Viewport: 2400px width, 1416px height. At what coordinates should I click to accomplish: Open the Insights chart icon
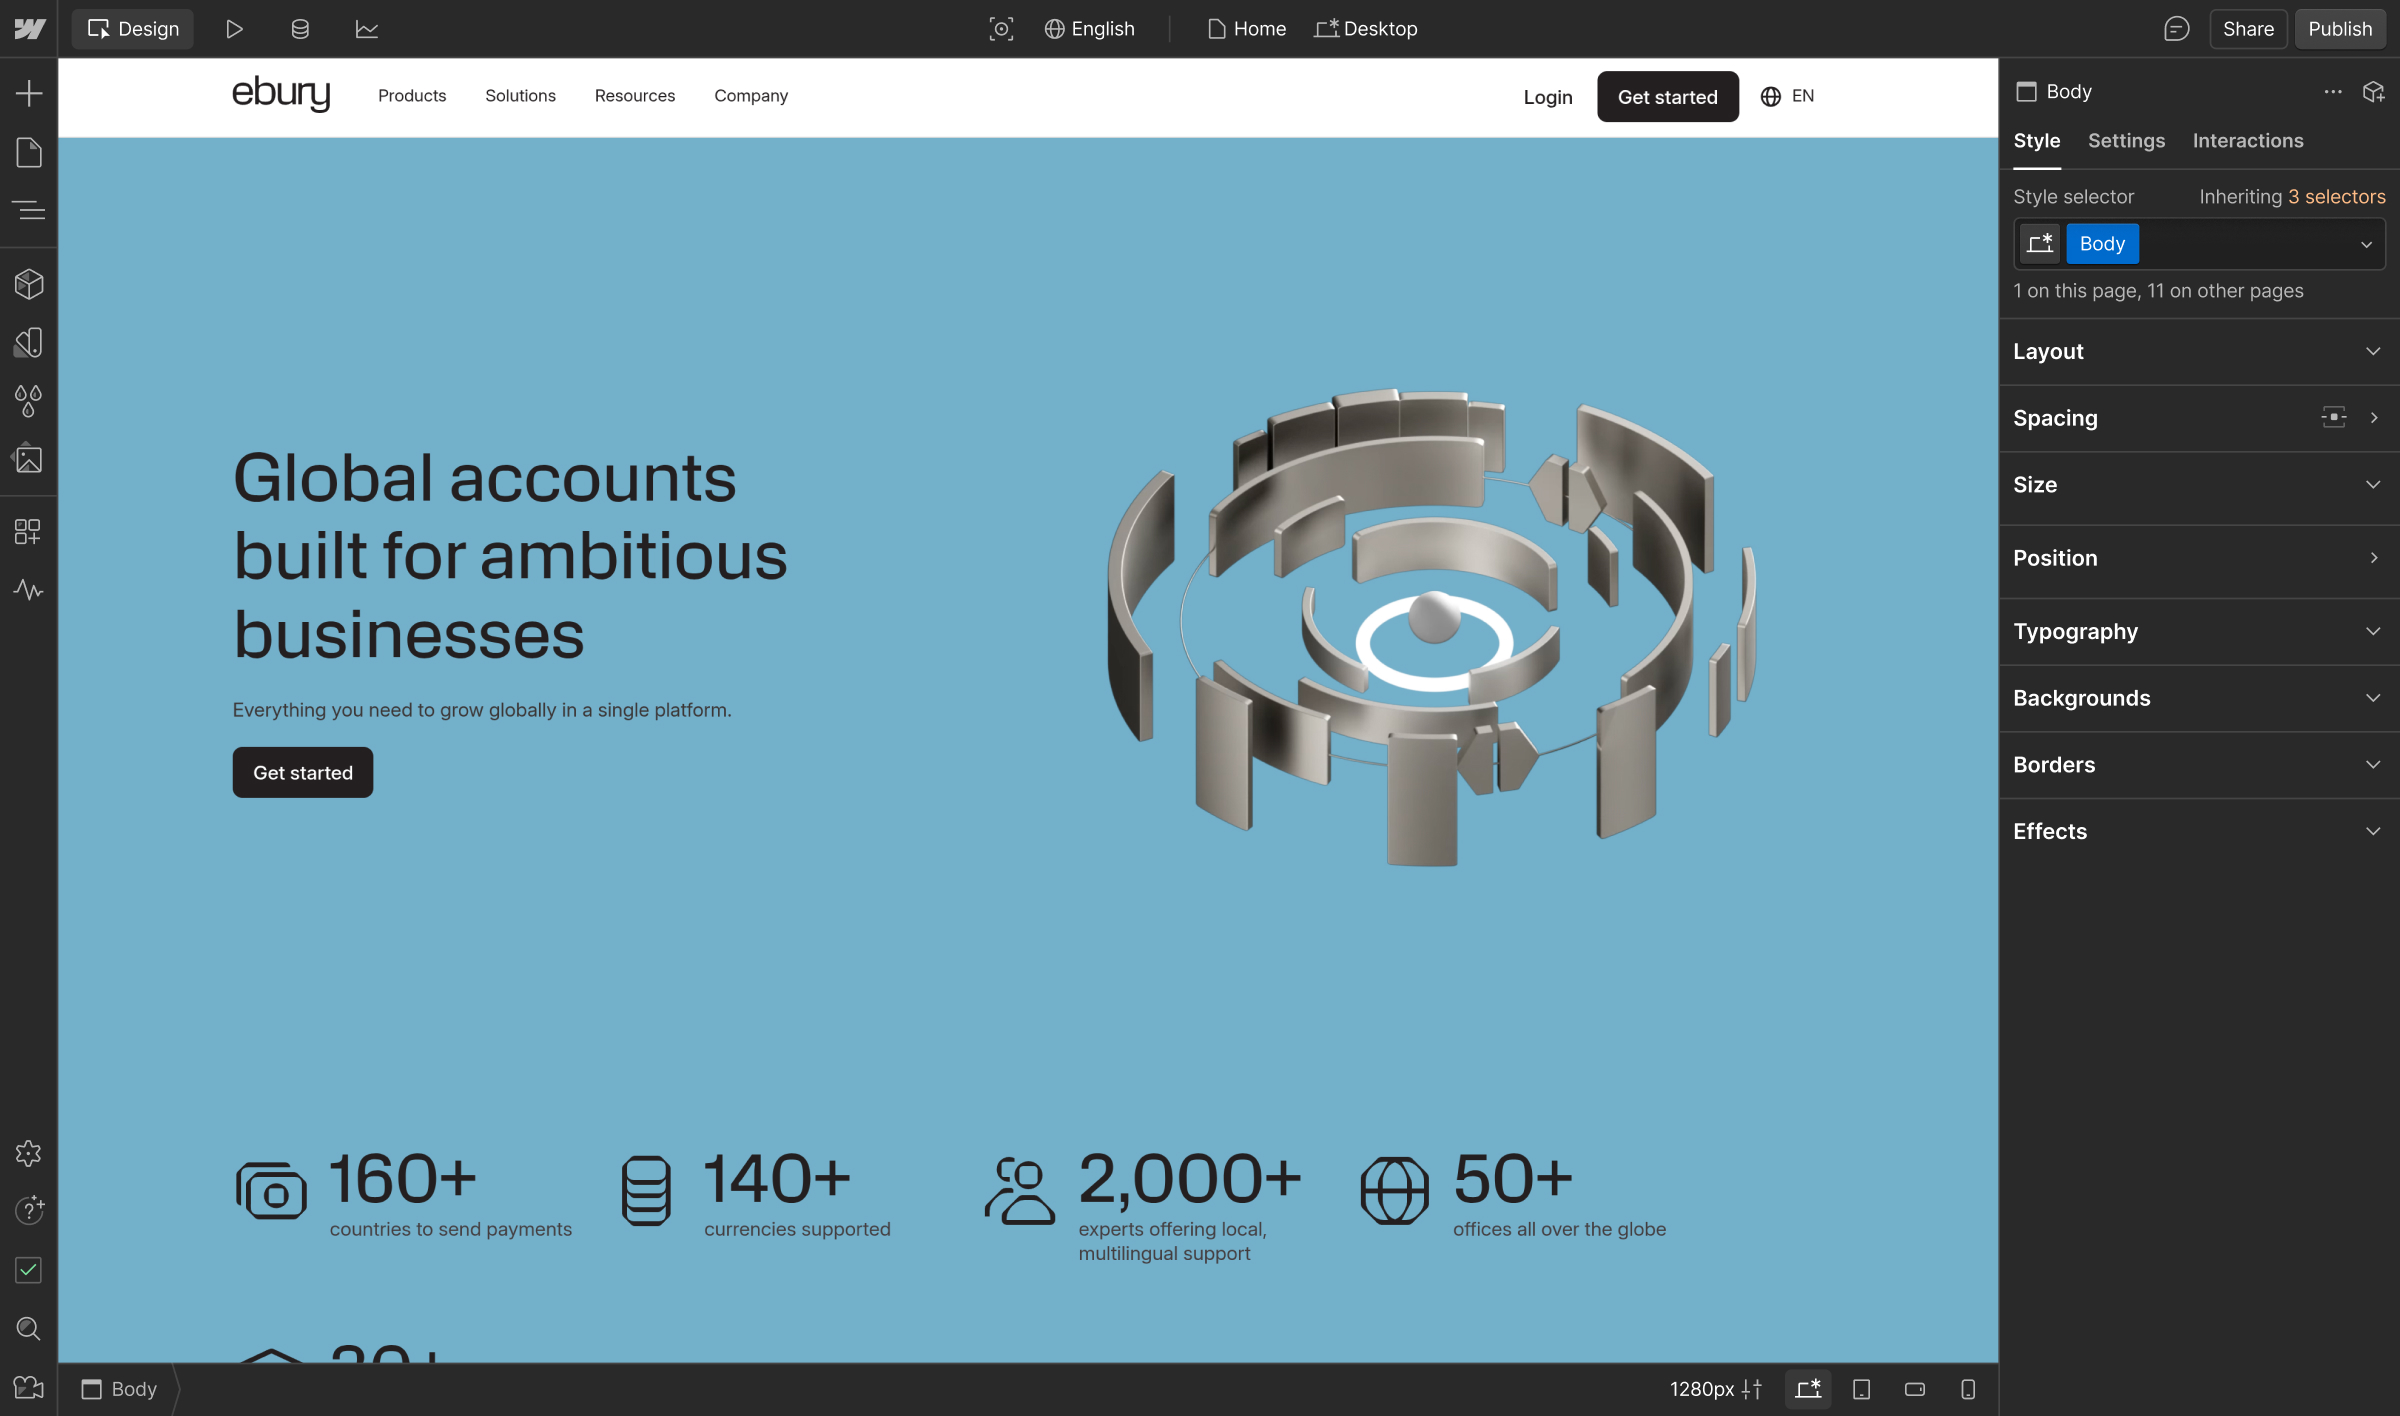coord(367,29)
